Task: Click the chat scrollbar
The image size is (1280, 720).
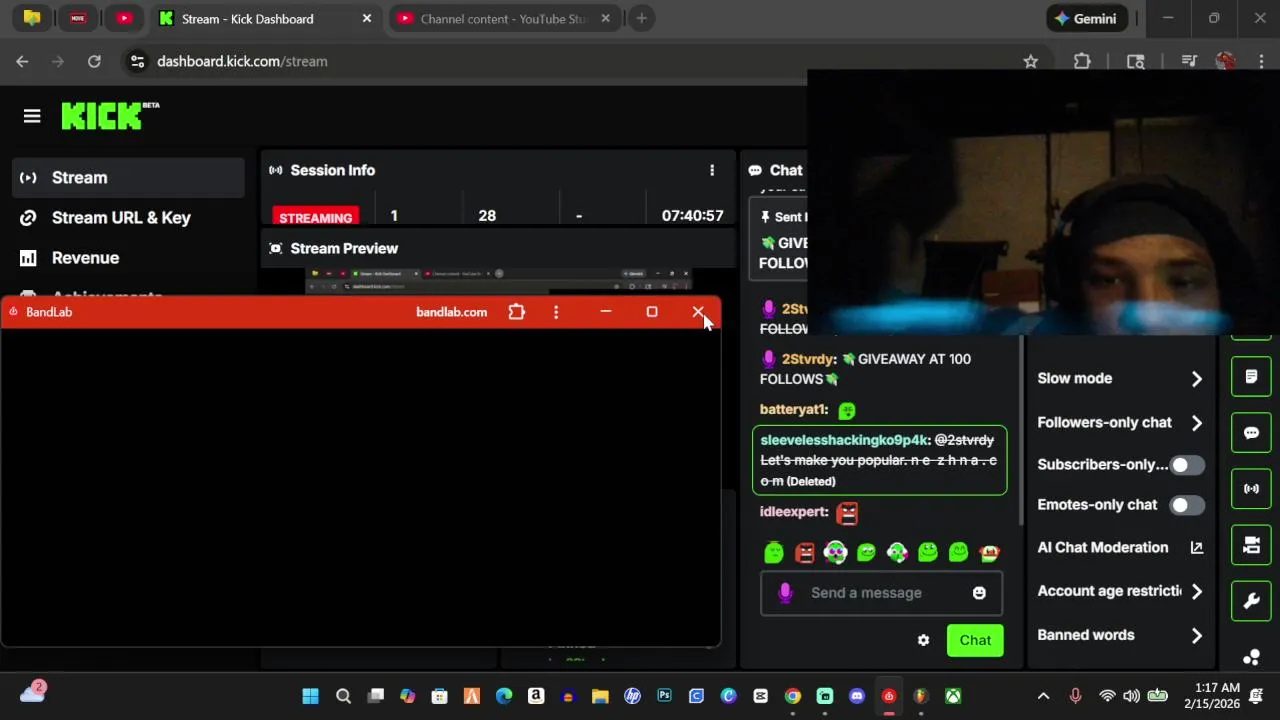Action: pos(1021,430)
